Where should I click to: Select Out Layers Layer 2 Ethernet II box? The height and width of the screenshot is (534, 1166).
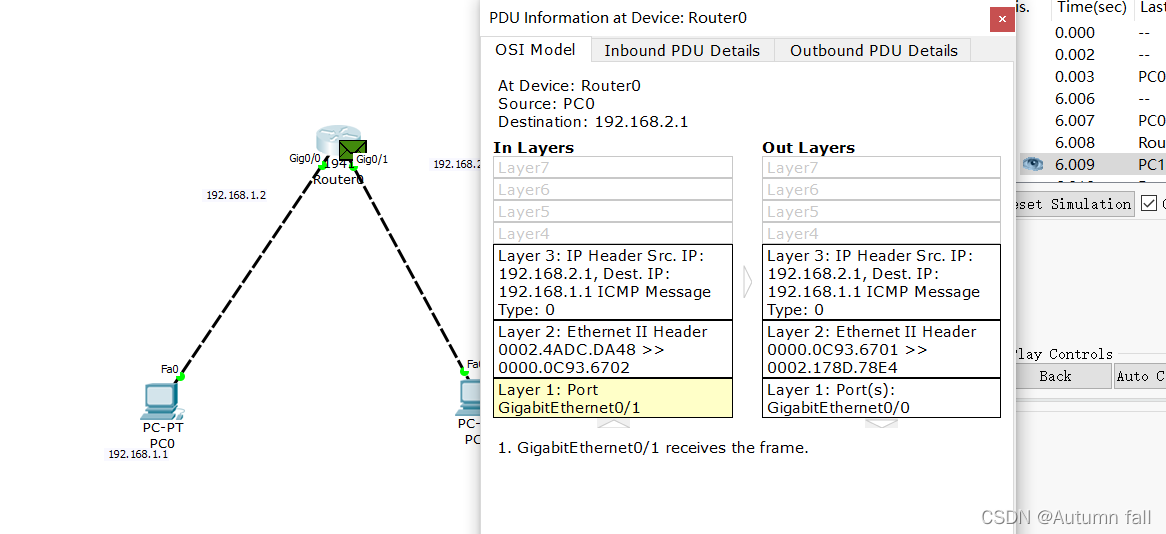coord(881,349)
